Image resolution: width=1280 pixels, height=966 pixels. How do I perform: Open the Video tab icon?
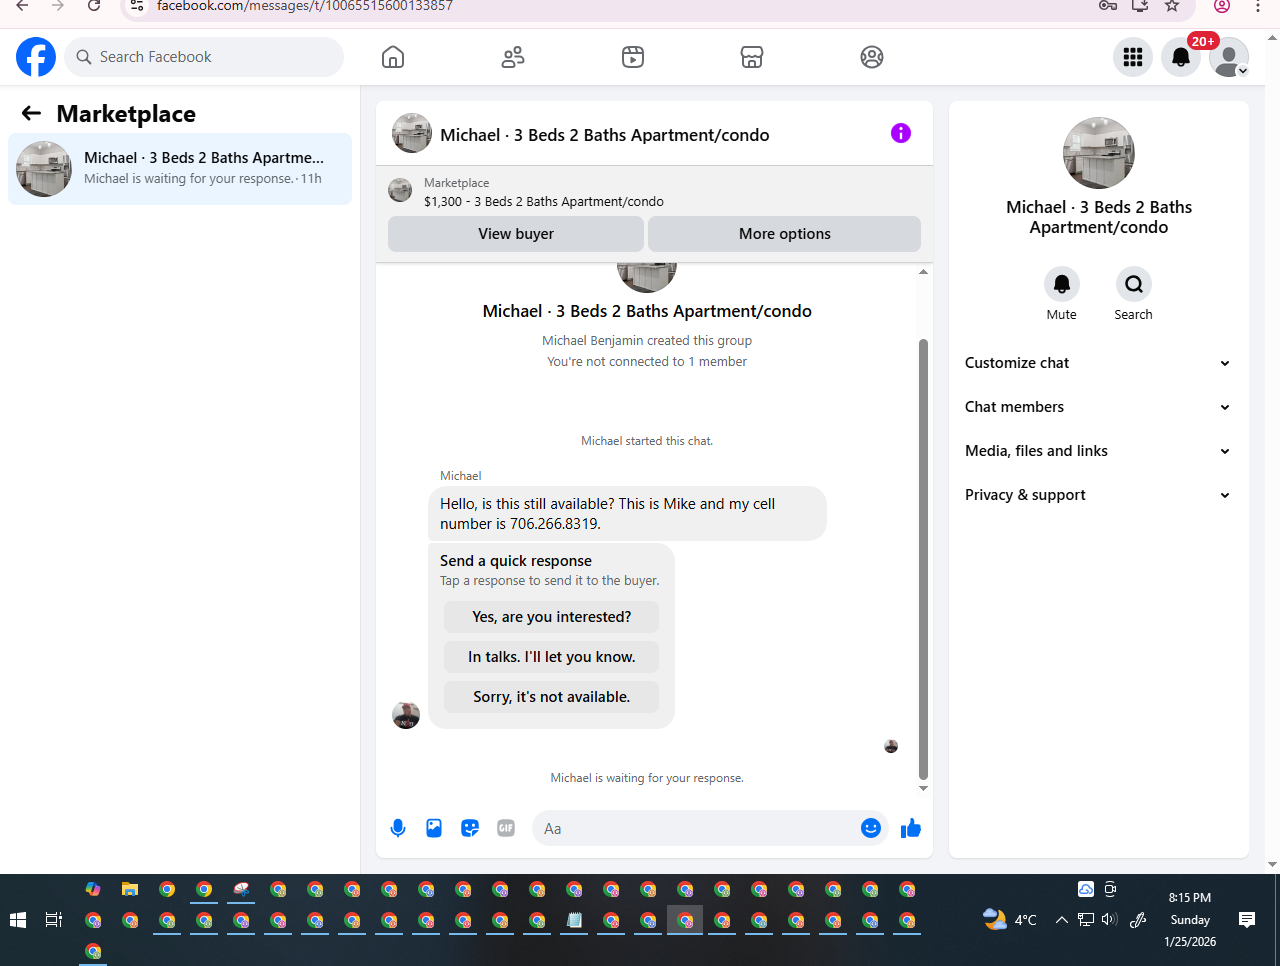pyautogui.click(x=633, y=57)
